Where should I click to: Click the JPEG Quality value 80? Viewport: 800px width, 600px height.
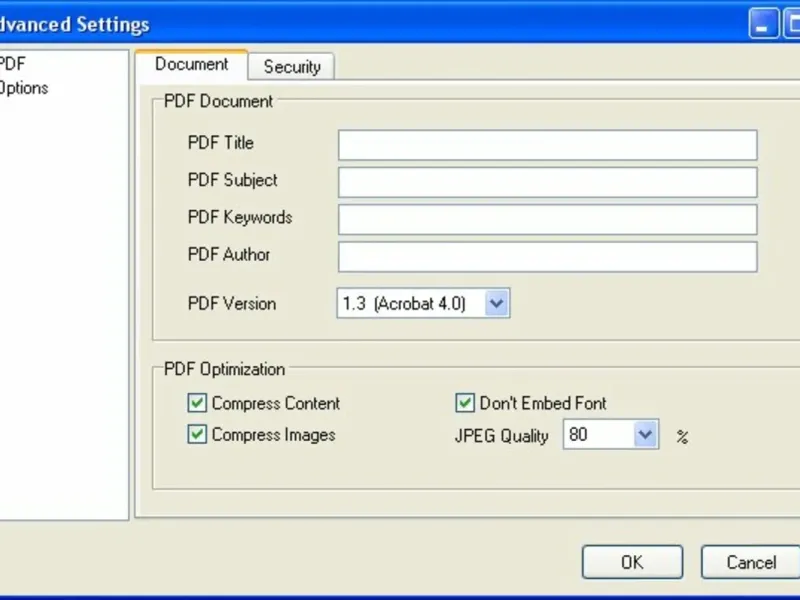[597, 435]
